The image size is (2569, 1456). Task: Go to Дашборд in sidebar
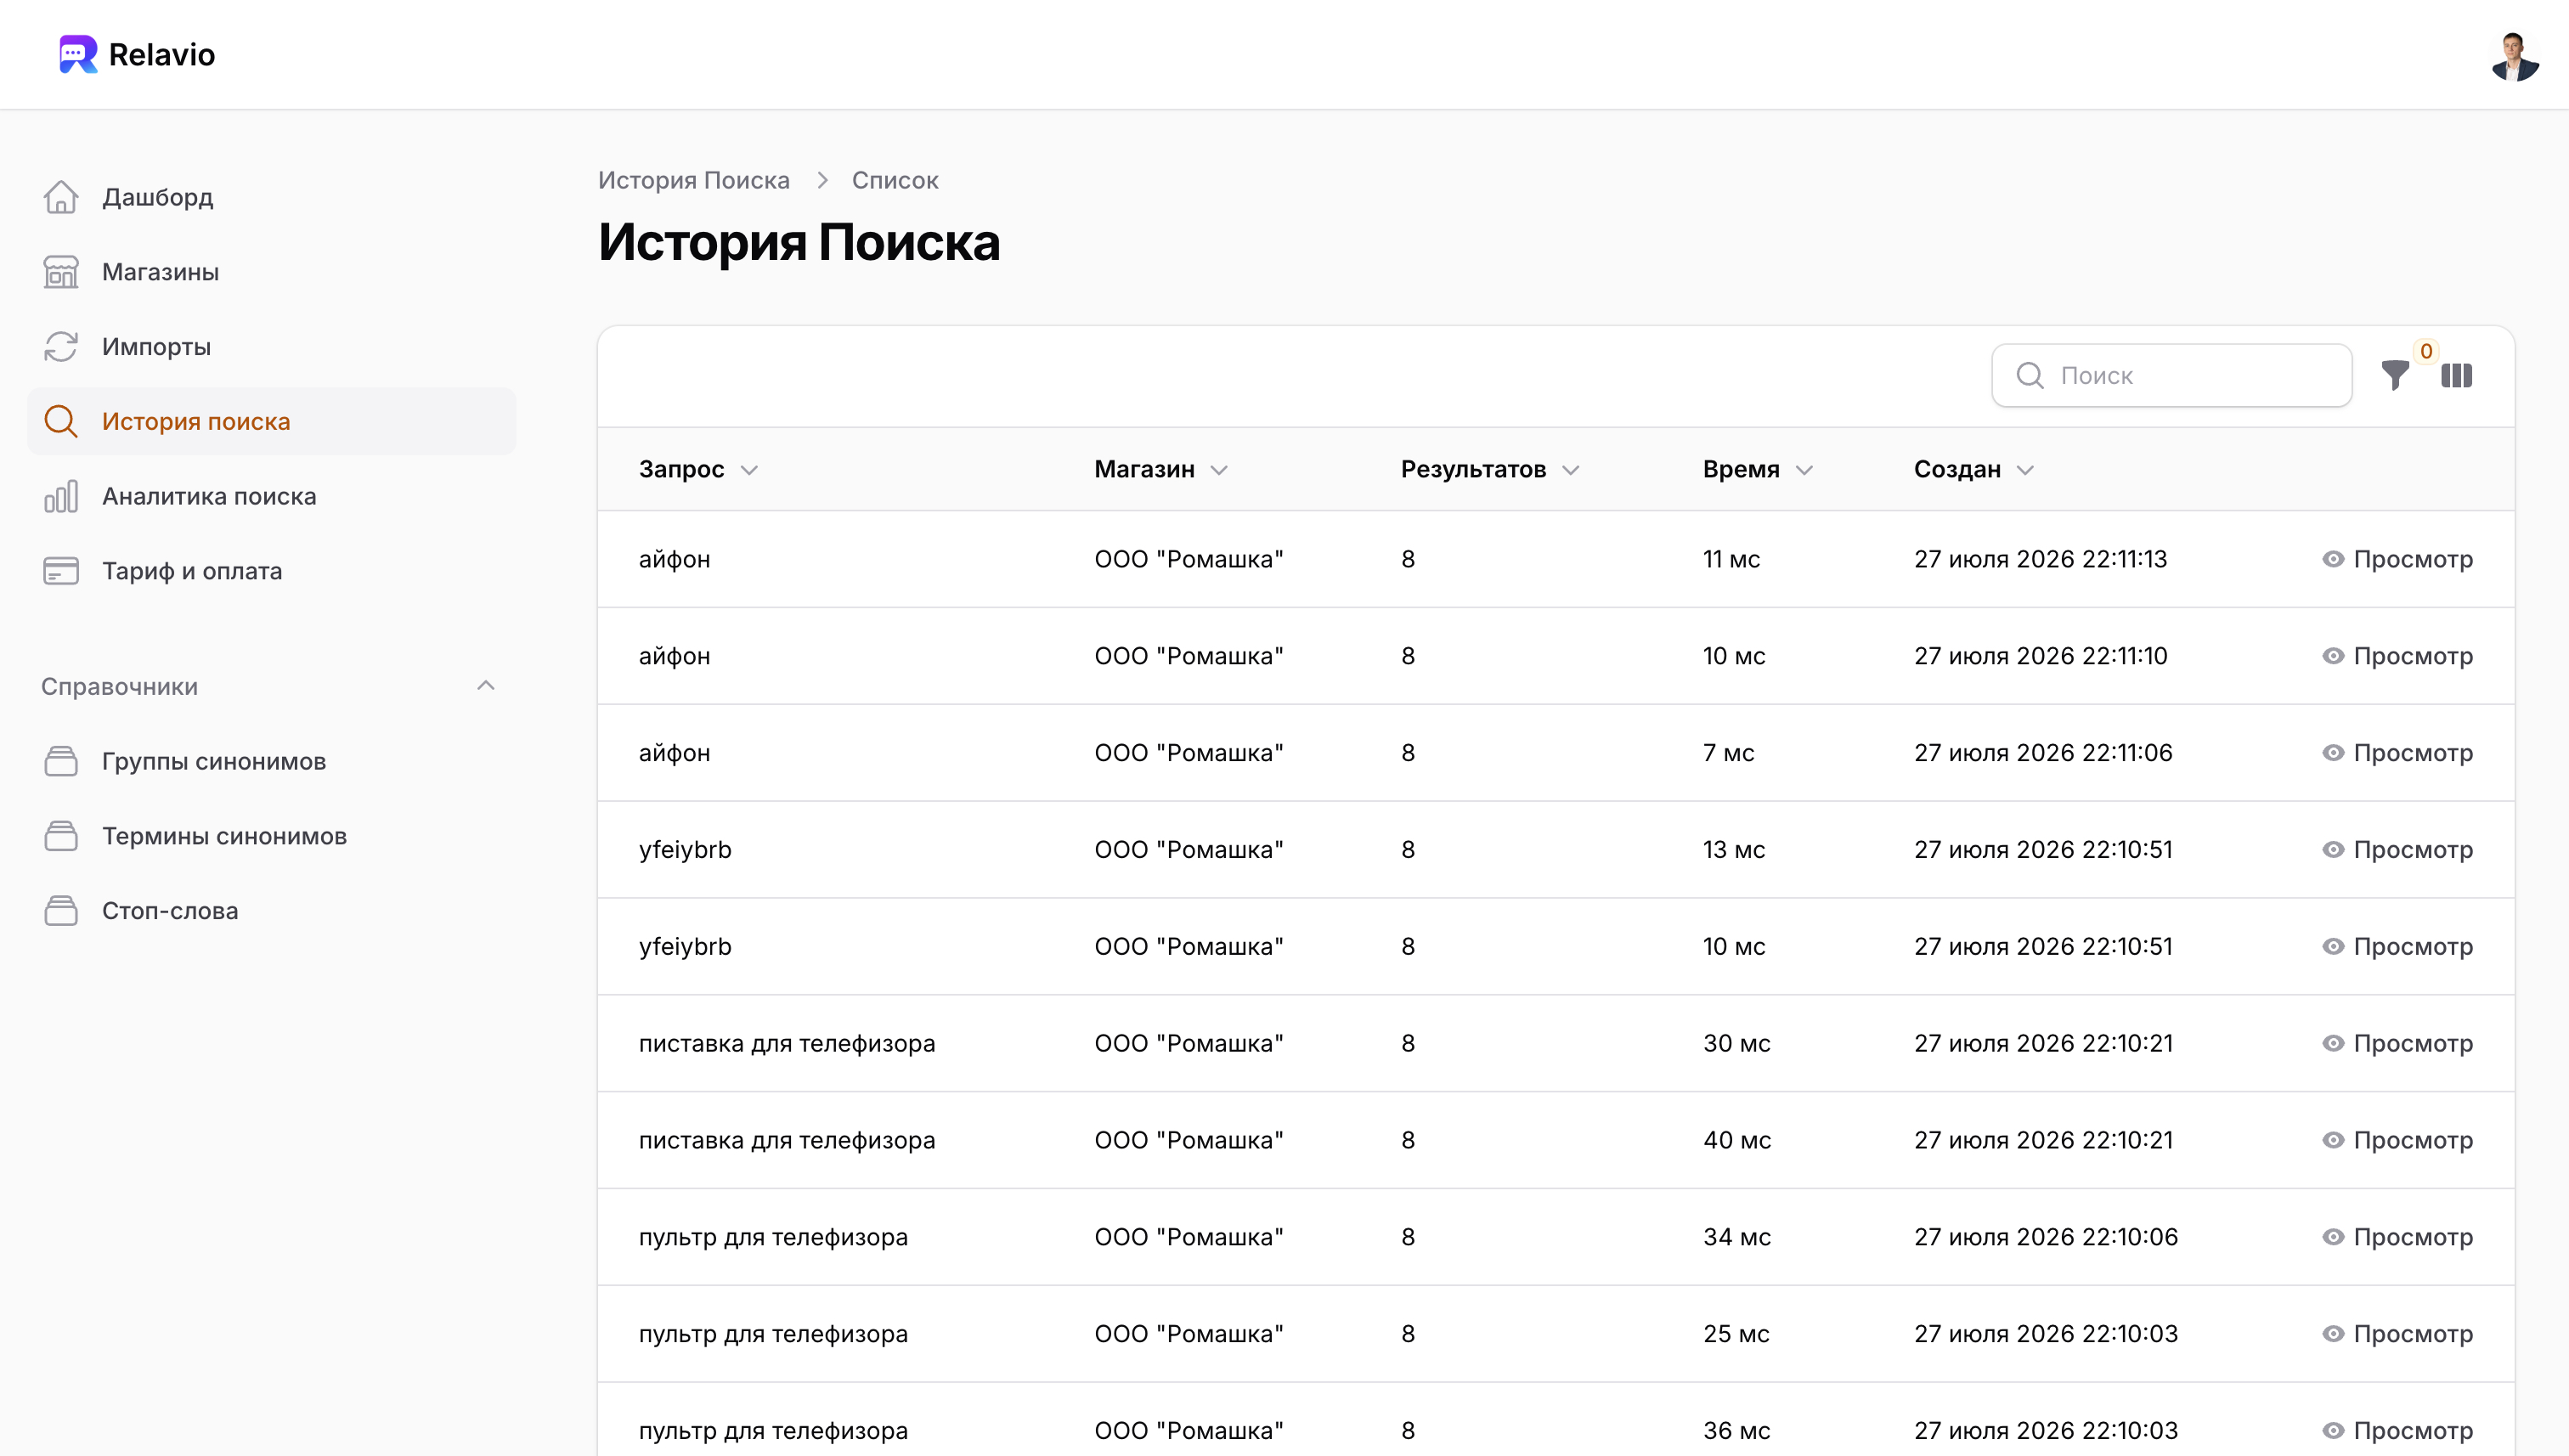pos(271,197)
